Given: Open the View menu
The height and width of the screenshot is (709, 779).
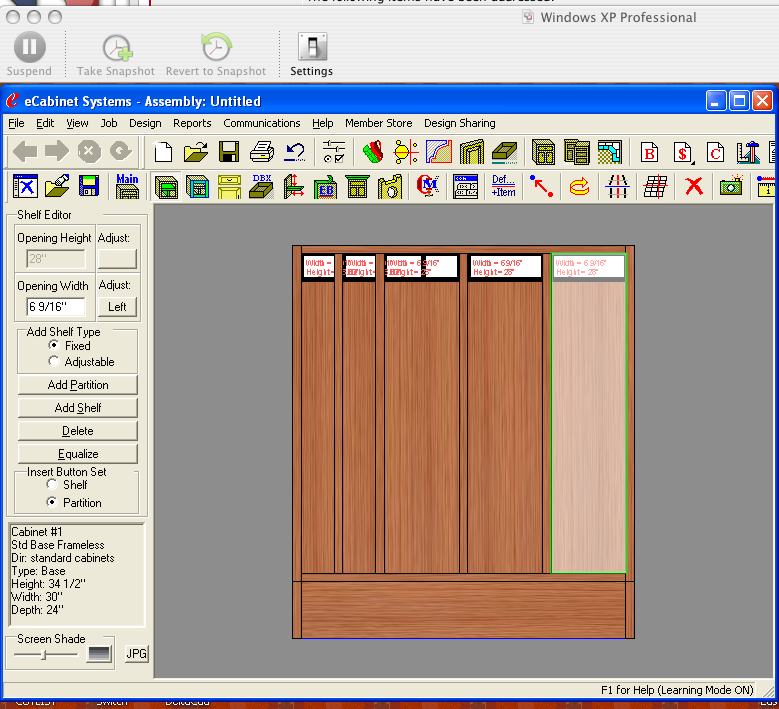Looking at the screenshot, I should pos(77,123).
